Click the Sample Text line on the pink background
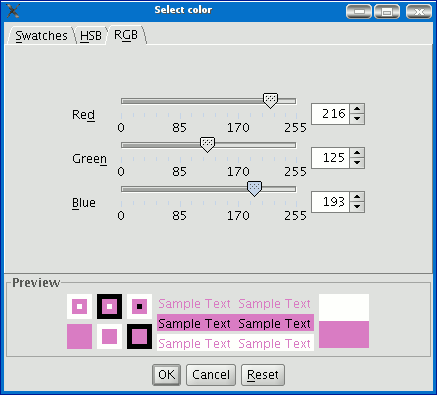The image size is (437, 395). (235, 323)
